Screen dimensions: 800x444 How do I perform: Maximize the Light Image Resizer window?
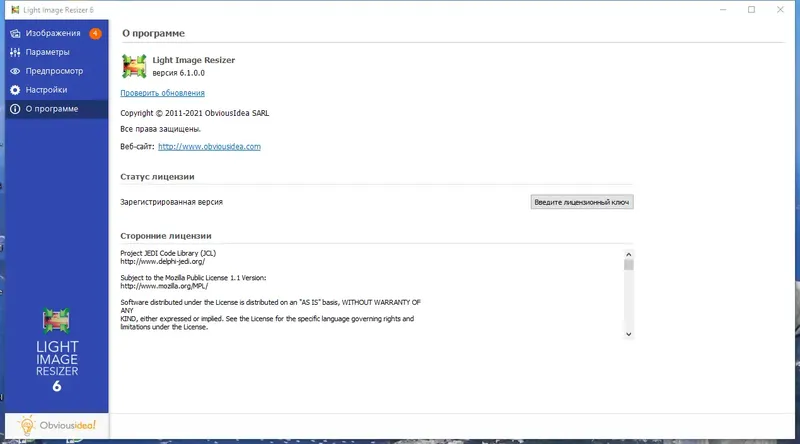click(x=752, y=10)
